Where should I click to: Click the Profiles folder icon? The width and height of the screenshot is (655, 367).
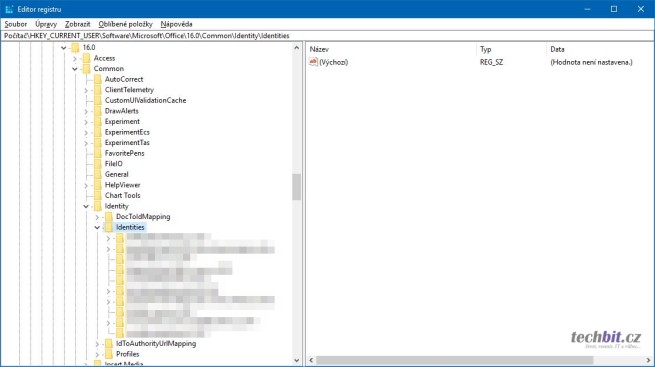[109, 354]
